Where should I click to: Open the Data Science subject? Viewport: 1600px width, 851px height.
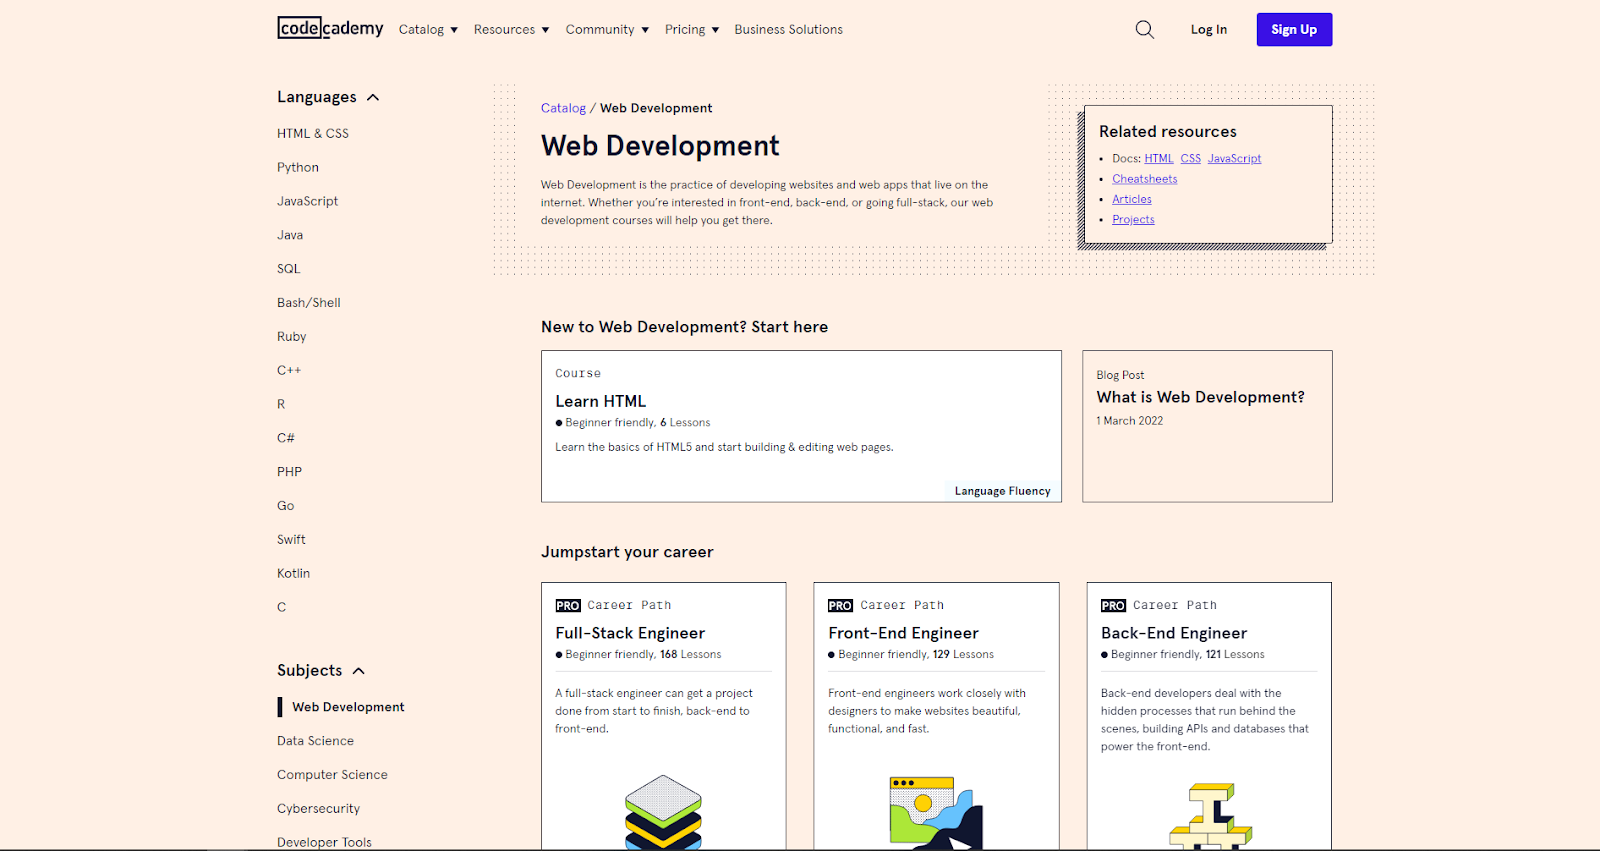point(315,741)
